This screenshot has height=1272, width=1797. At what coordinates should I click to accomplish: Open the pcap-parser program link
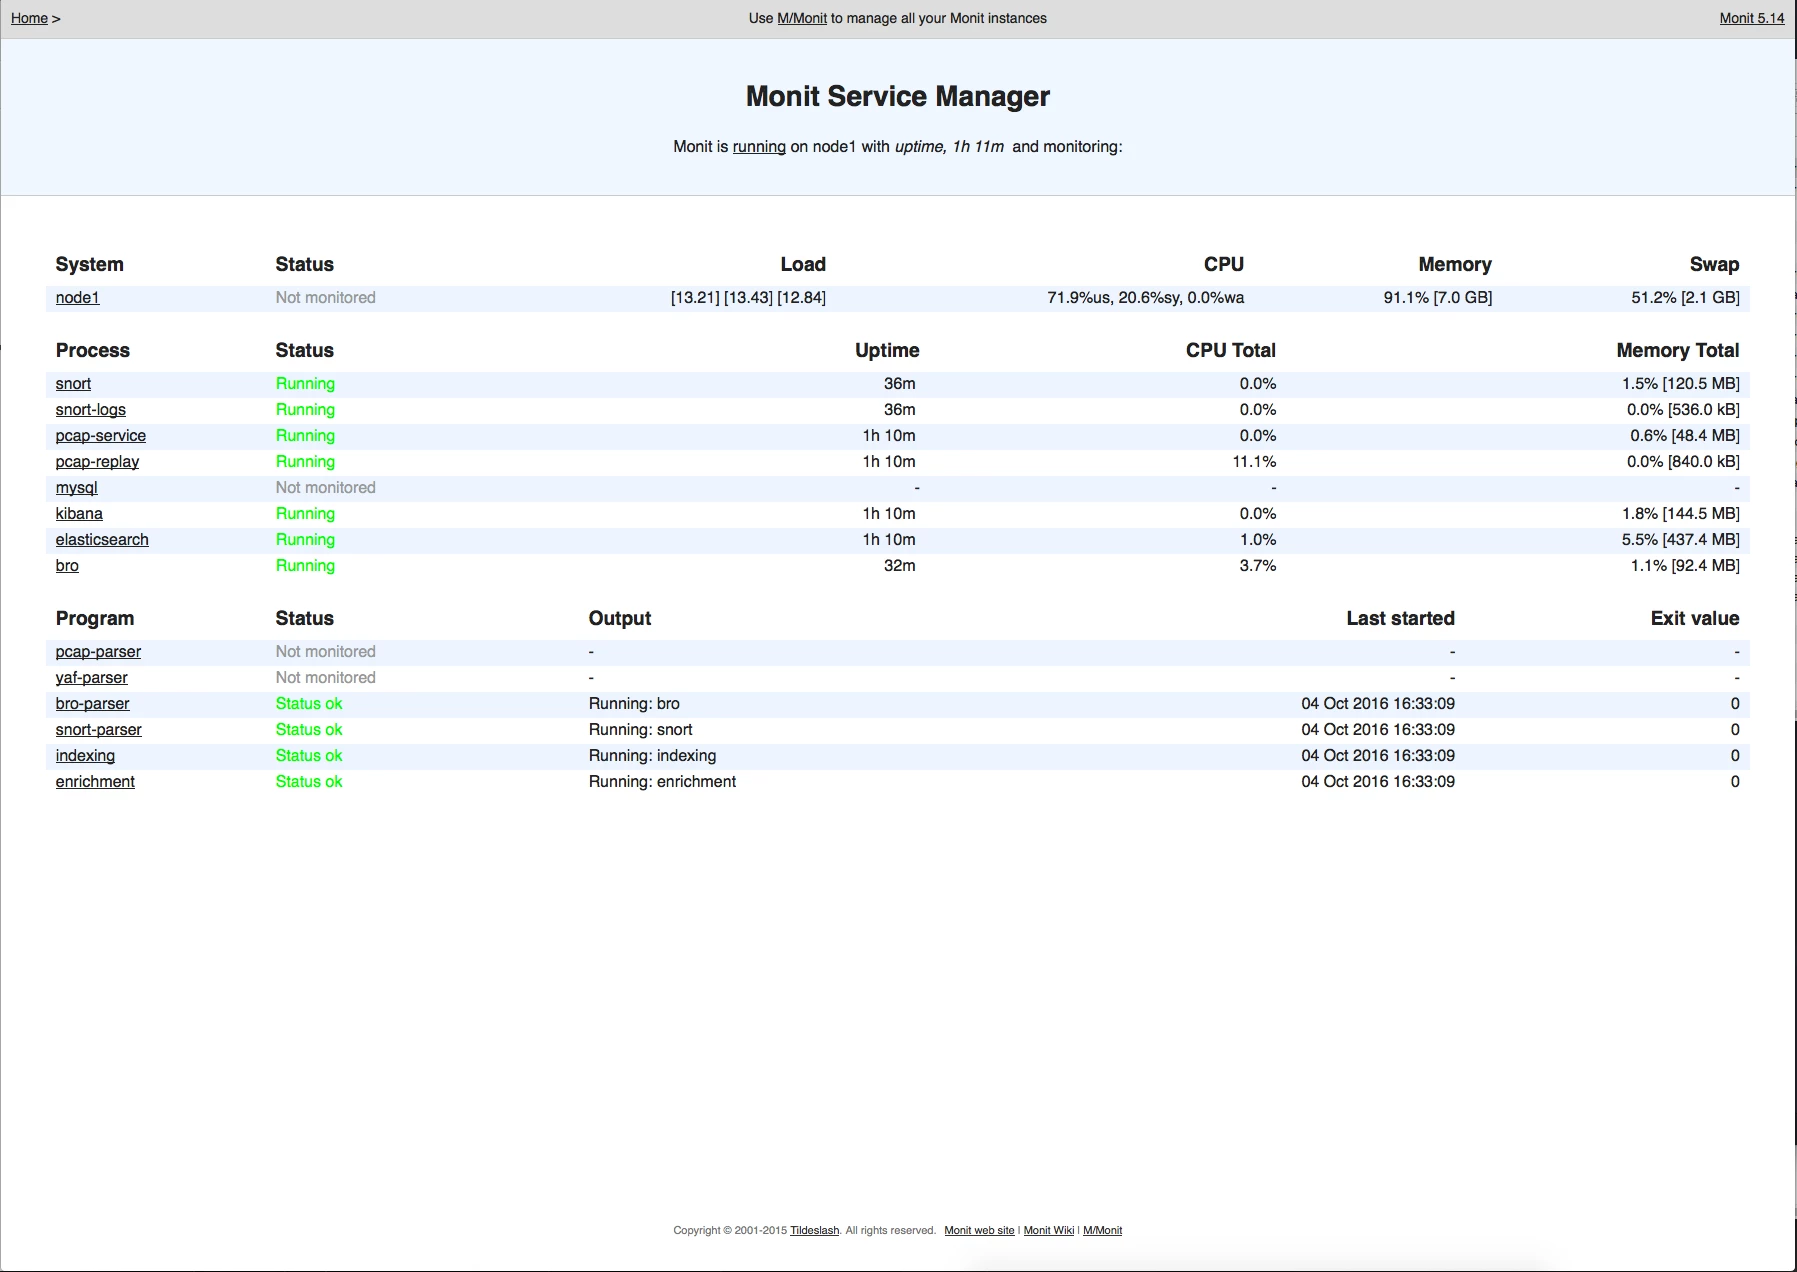98,651
